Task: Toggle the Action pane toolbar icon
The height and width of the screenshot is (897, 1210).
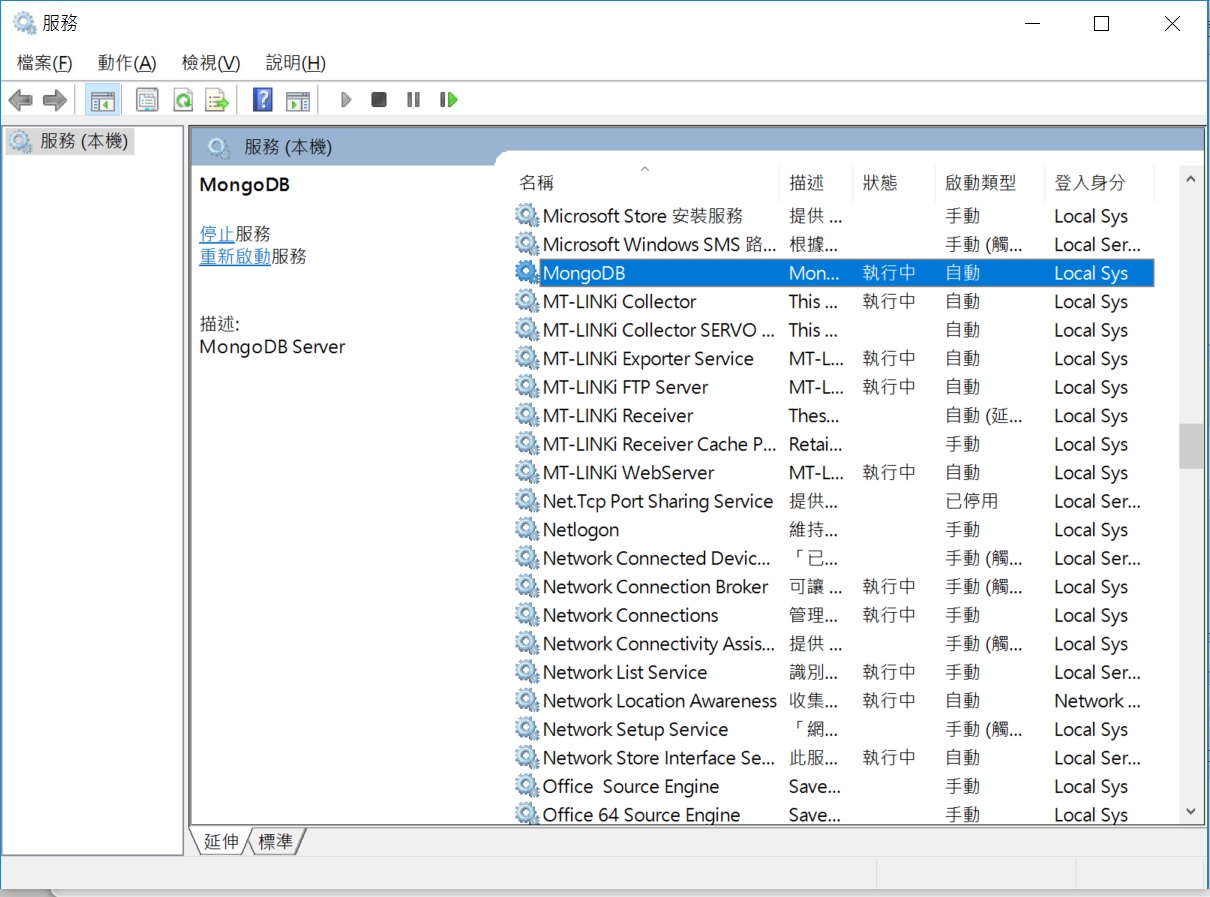Action: click(297, 100)
